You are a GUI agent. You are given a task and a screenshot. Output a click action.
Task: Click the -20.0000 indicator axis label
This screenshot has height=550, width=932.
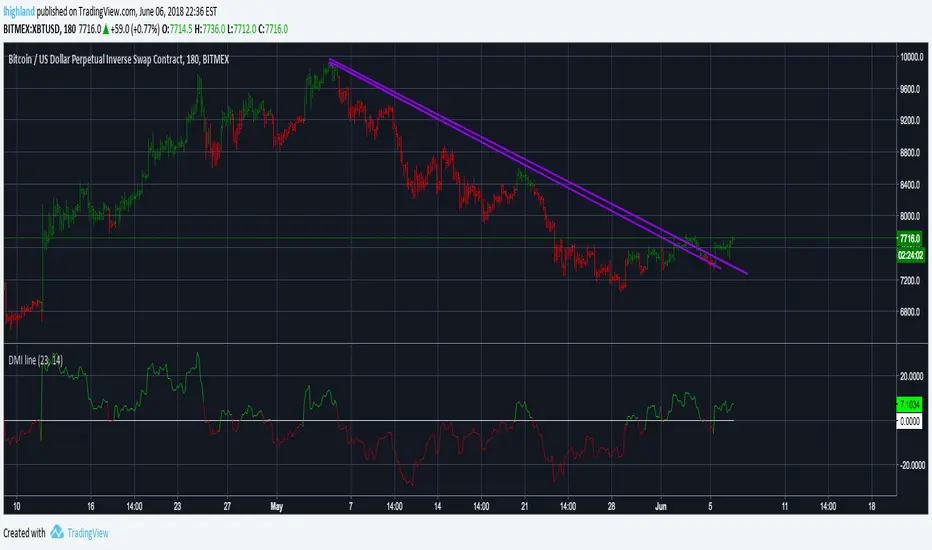(x=911, y=465)
